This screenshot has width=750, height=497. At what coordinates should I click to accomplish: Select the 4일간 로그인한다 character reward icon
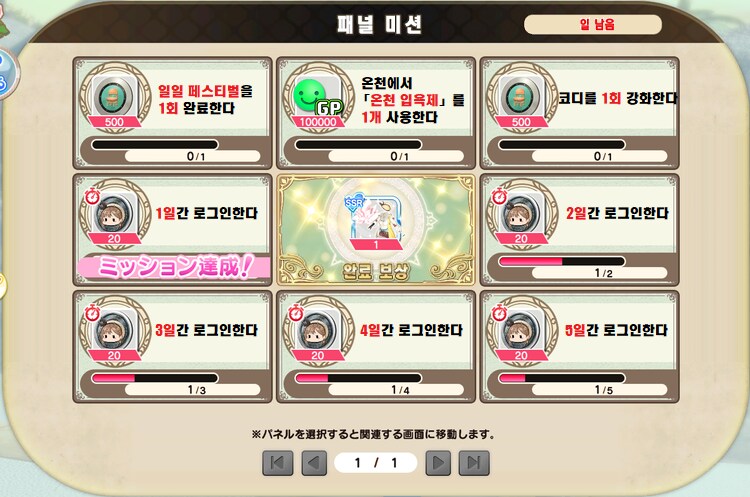[x=318, y=332]
